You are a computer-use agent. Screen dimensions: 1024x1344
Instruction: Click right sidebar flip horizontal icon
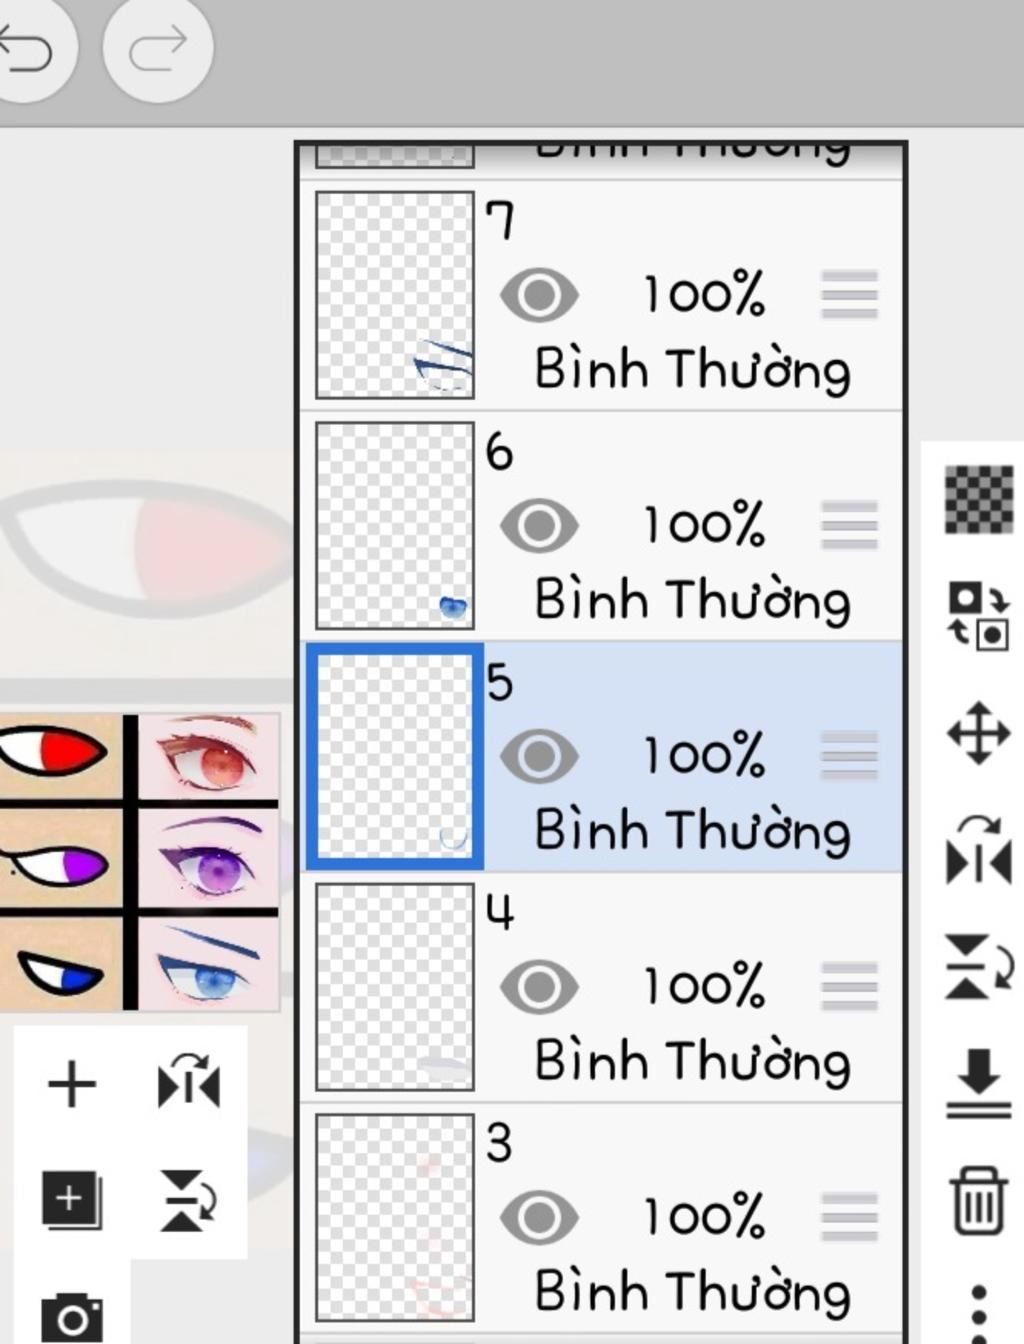pyautogui.click(x=978, y=850)
